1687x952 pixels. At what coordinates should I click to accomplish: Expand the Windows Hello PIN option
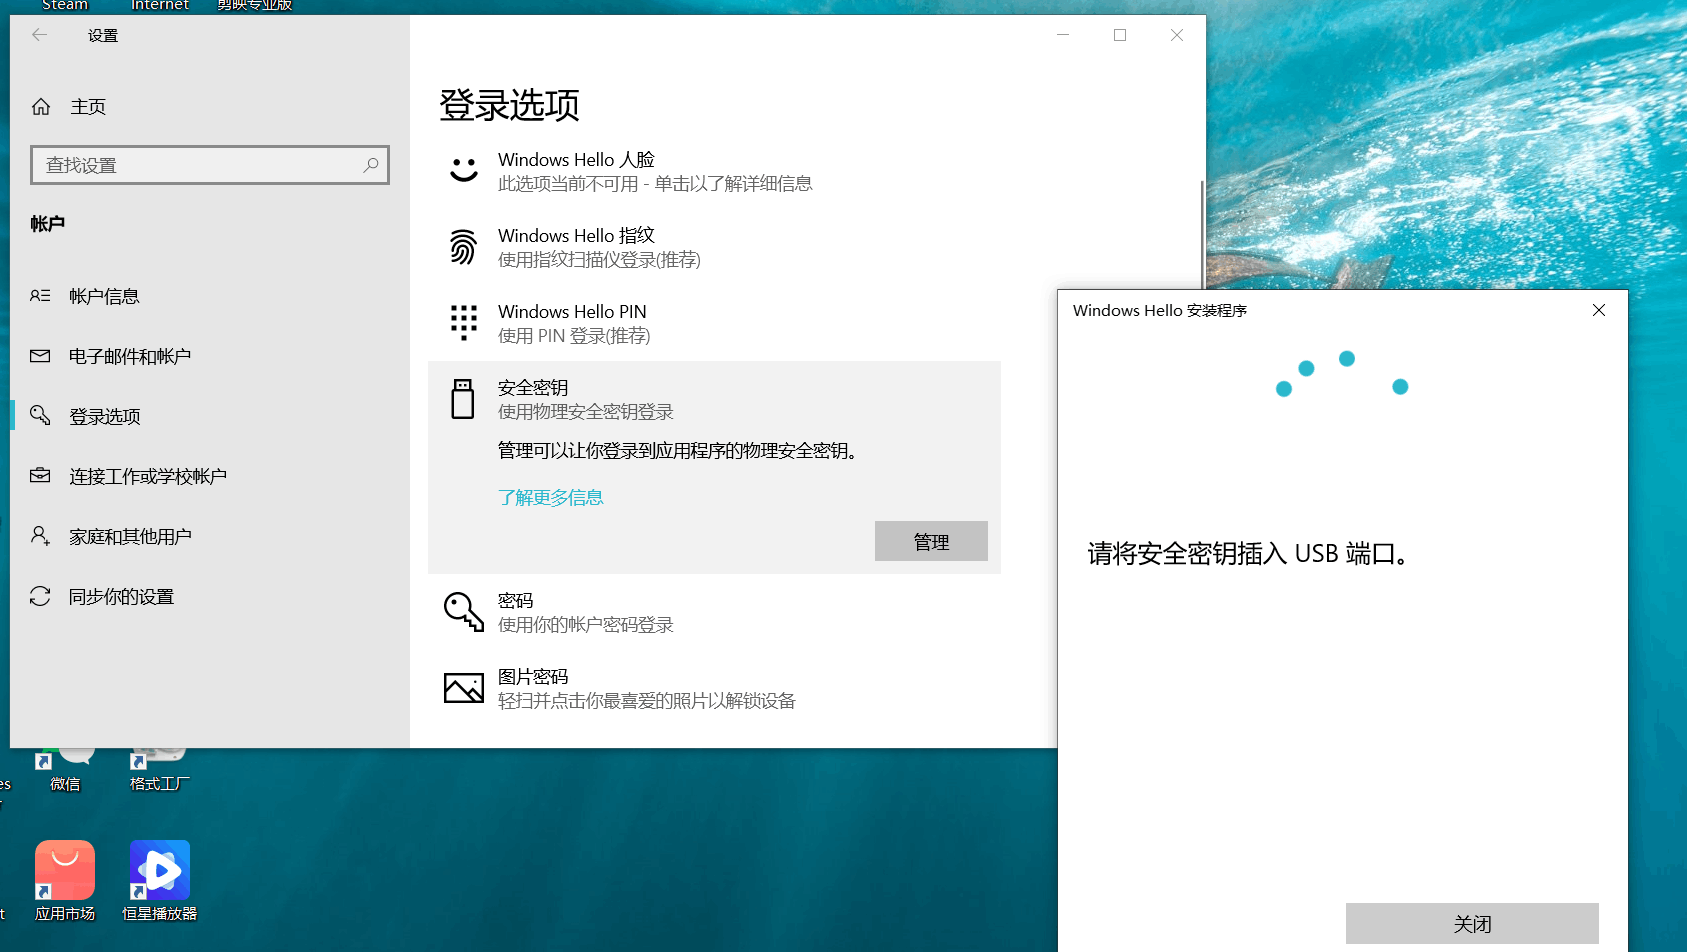(x=714, y=323)
